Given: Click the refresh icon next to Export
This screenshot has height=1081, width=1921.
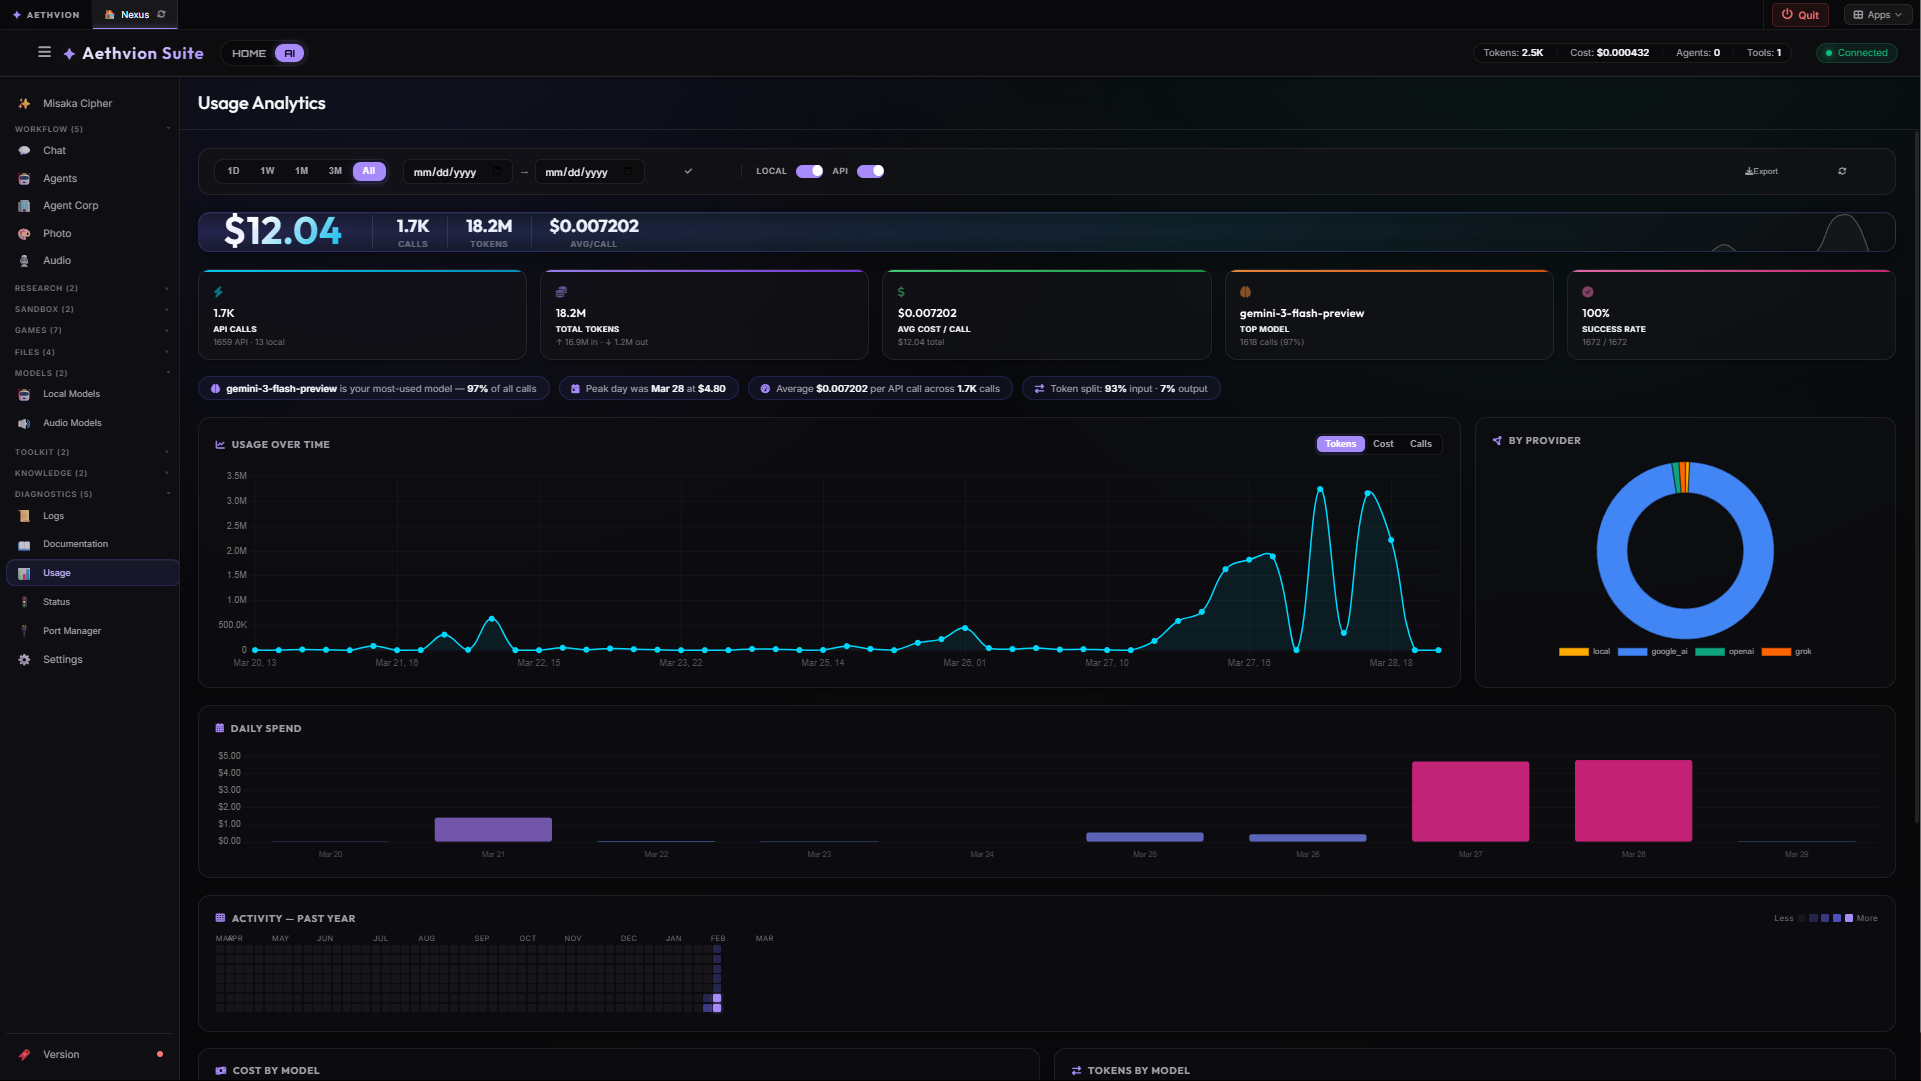Looking at the screenshot, I should [1842, 171].
